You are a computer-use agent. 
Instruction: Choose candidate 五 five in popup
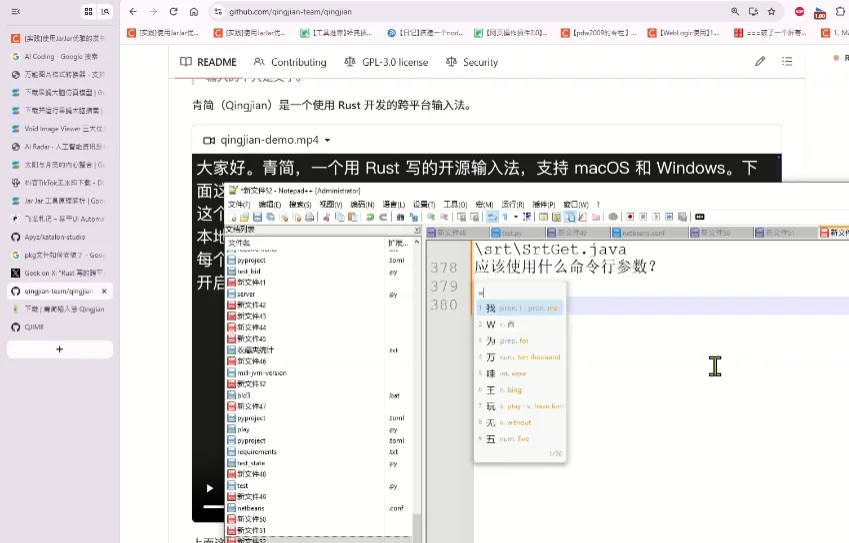pos(520,439)
